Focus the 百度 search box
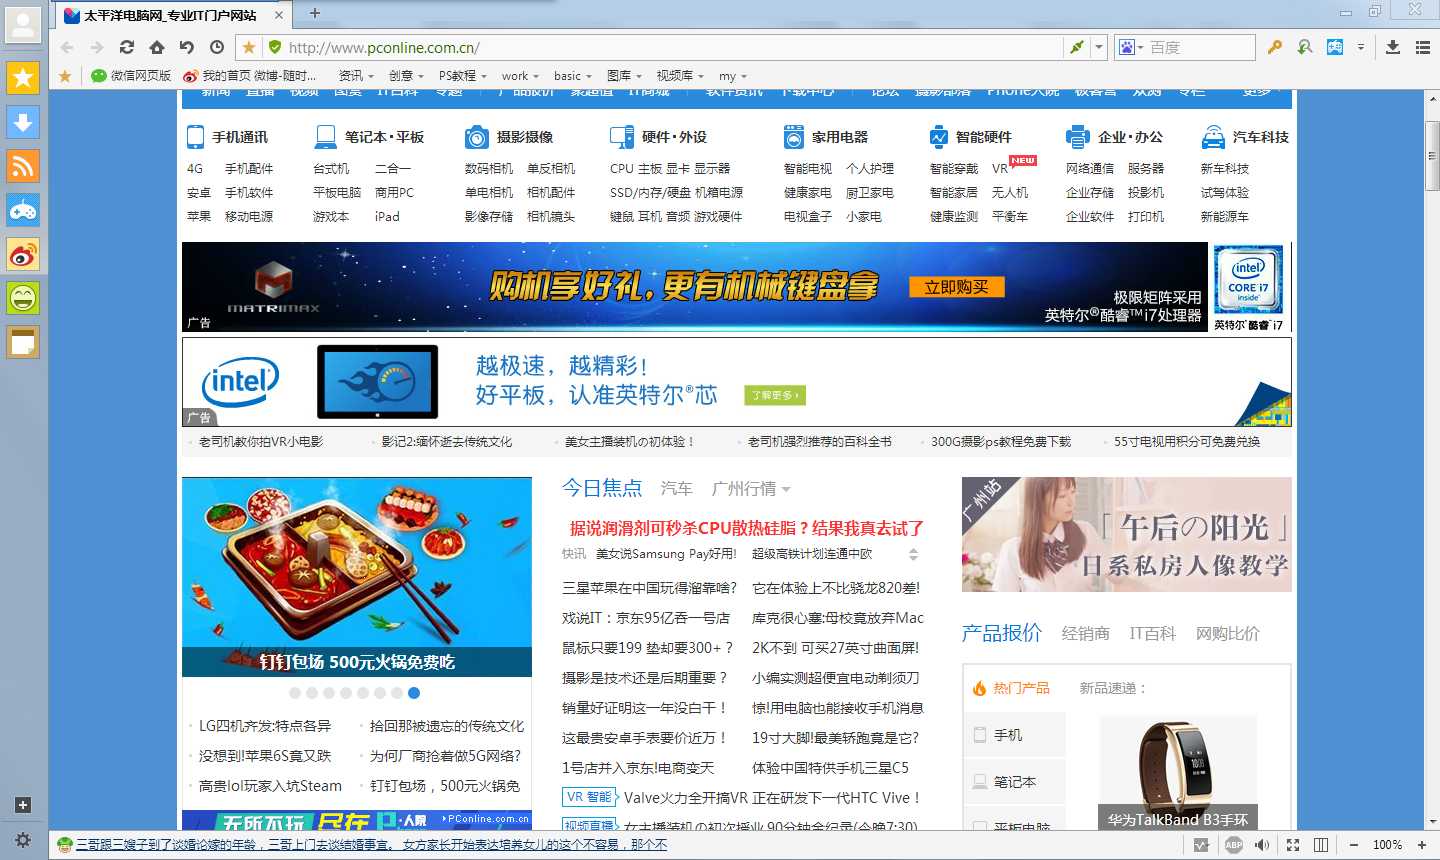 (1200, 47)
